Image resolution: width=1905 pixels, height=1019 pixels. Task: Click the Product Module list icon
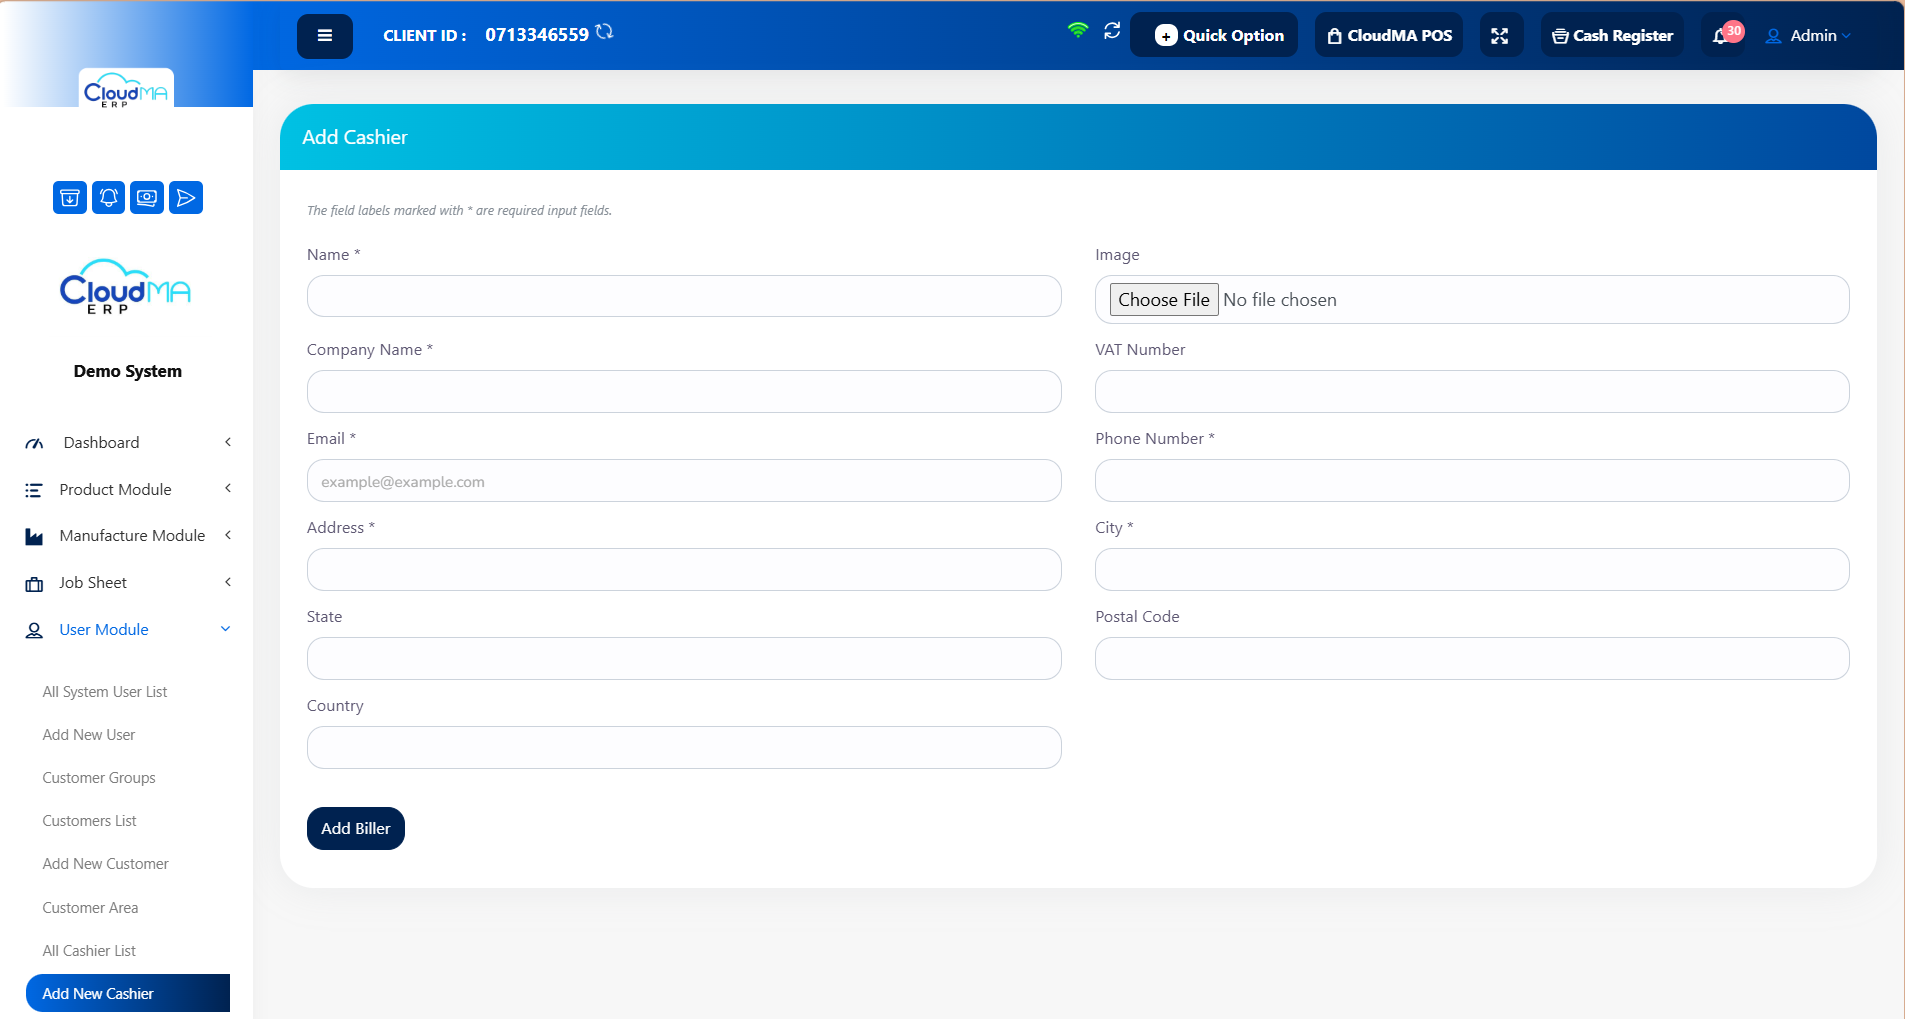click(34, 490)
